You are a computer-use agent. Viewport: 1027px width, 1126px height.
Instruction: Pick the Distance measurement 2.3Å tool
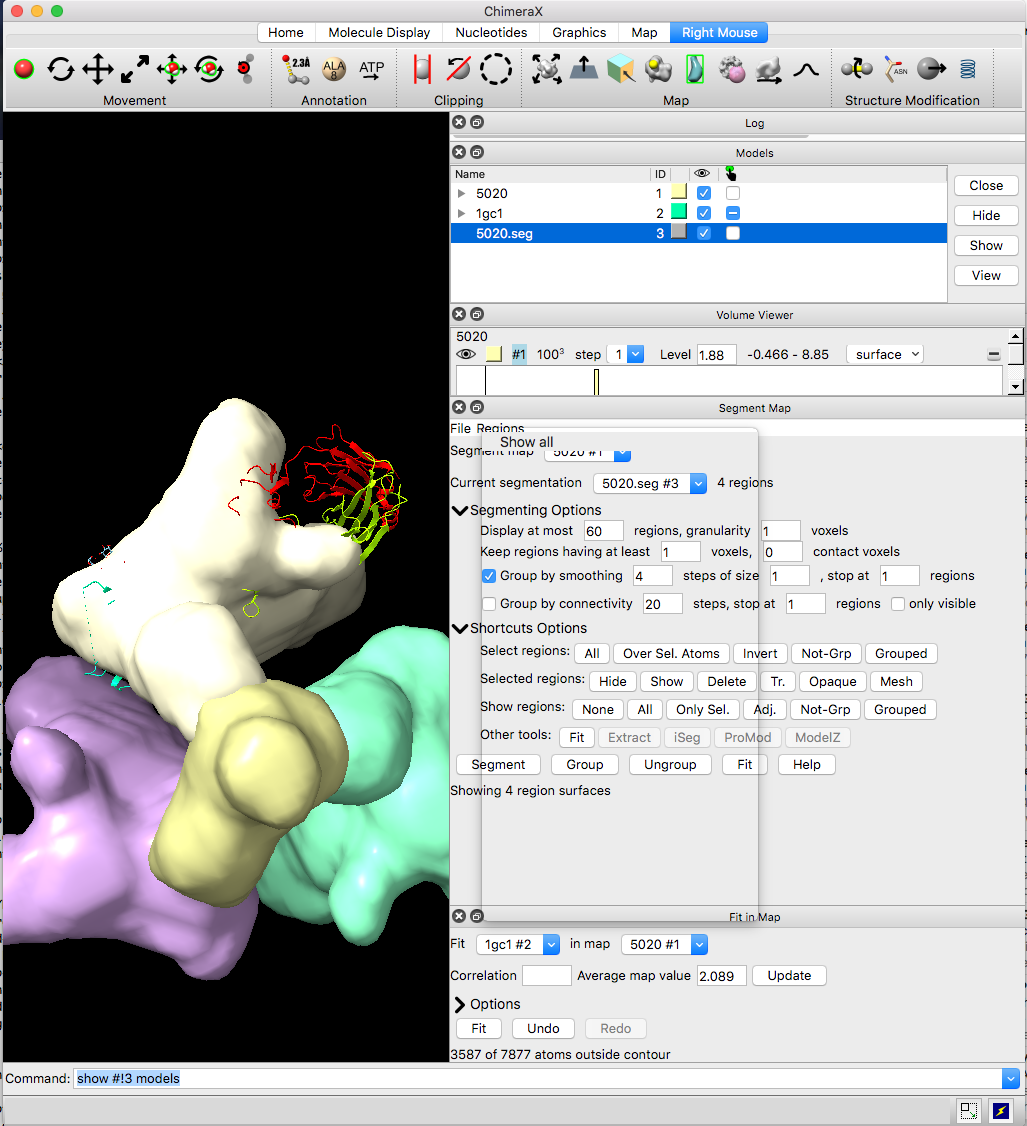point(296,69)
